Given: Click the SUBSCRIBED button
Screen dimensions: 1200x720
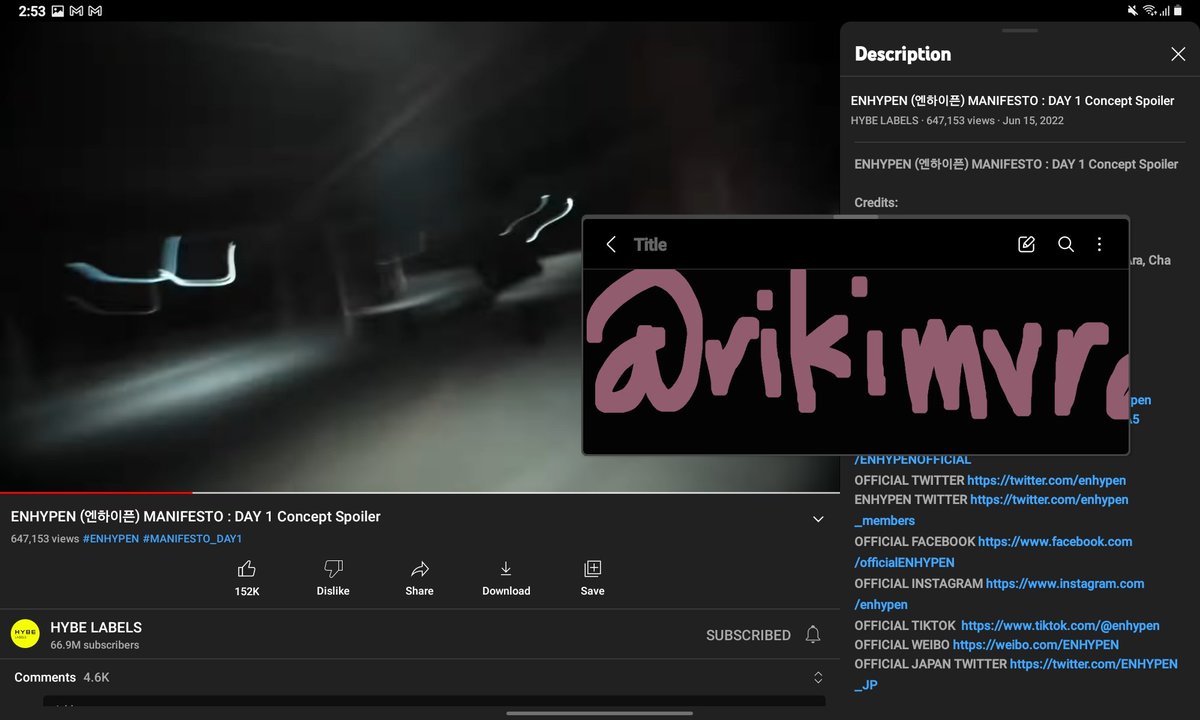Looking at the screenshot, I should tap(748, 635).
